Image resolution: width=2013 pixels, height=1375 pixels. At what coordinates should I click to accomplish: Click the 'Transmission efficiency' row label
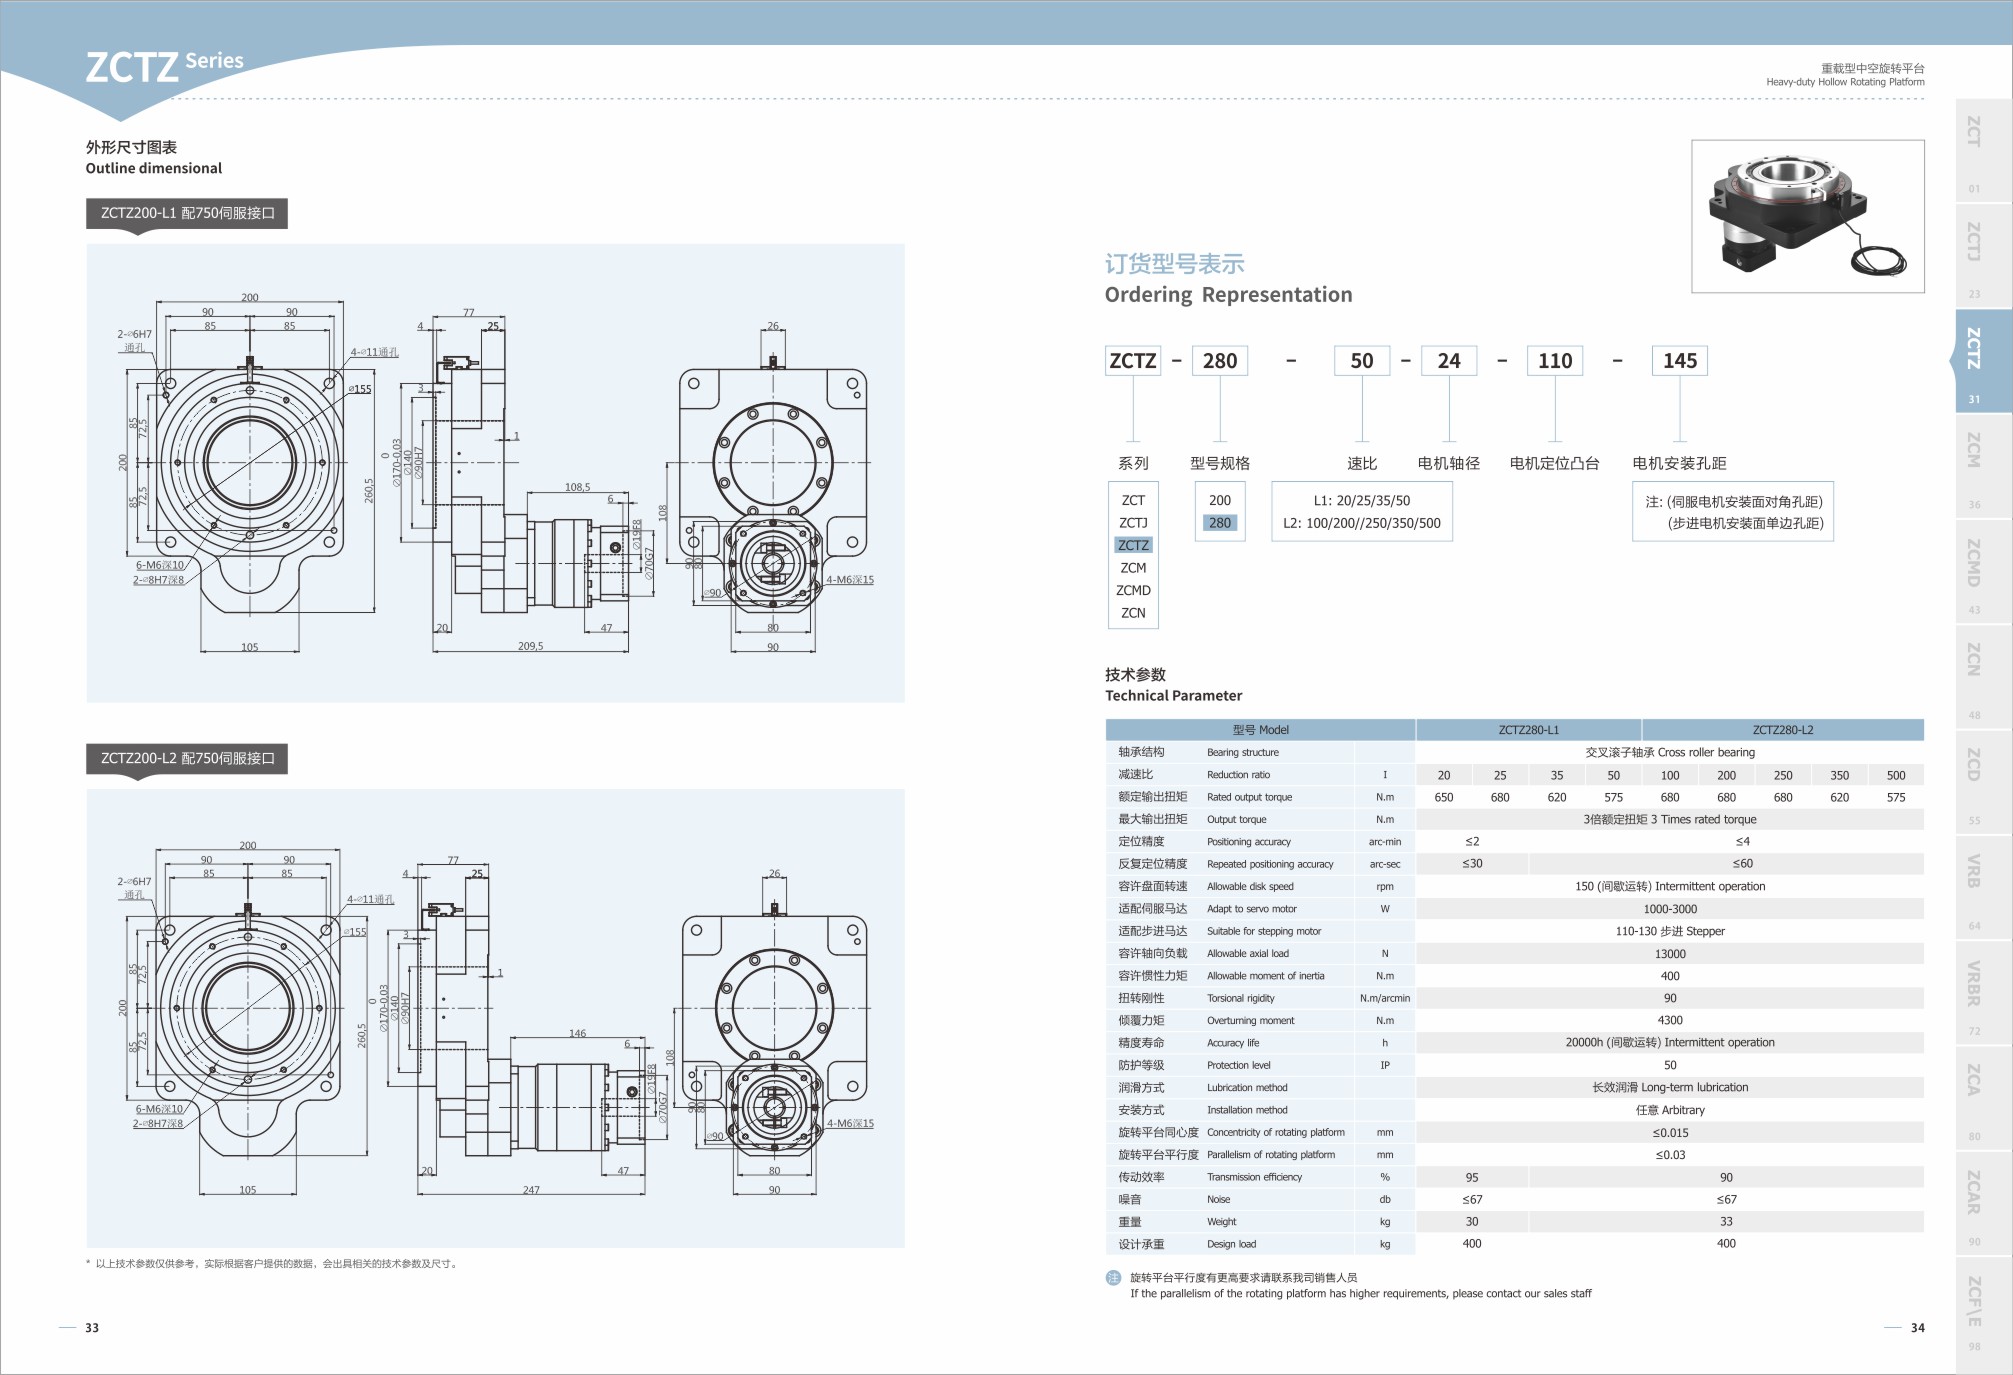tap(1254, 1177)
